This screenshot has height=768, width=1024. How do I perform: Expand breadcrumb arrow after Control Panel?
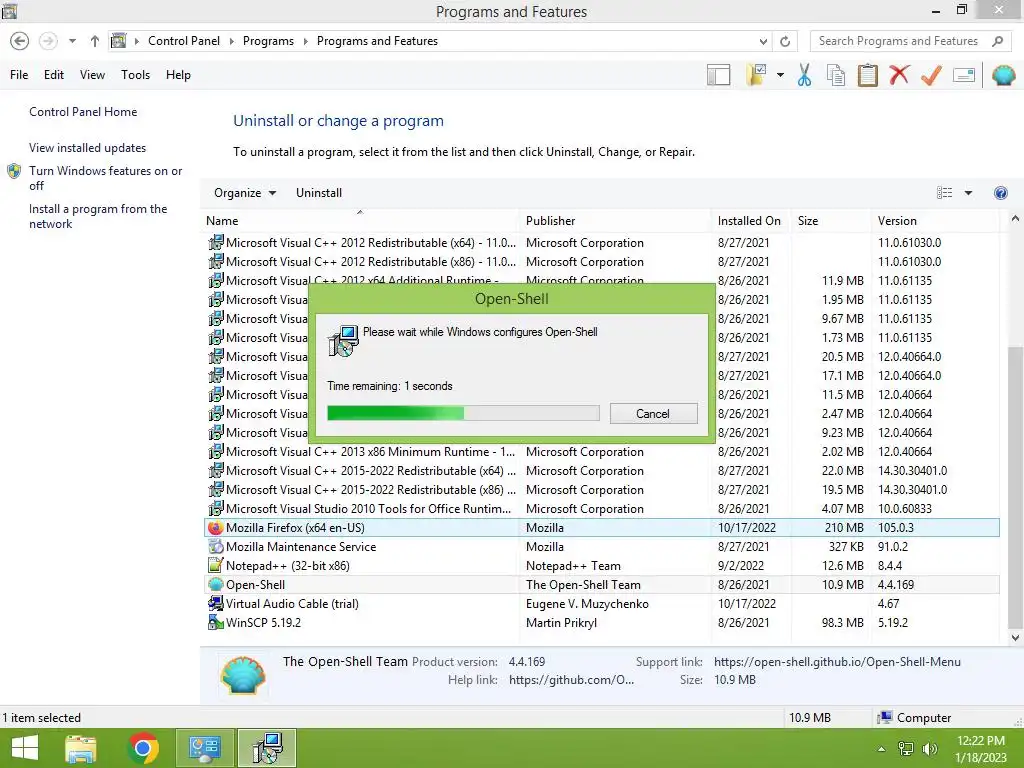tap(231, 41)
